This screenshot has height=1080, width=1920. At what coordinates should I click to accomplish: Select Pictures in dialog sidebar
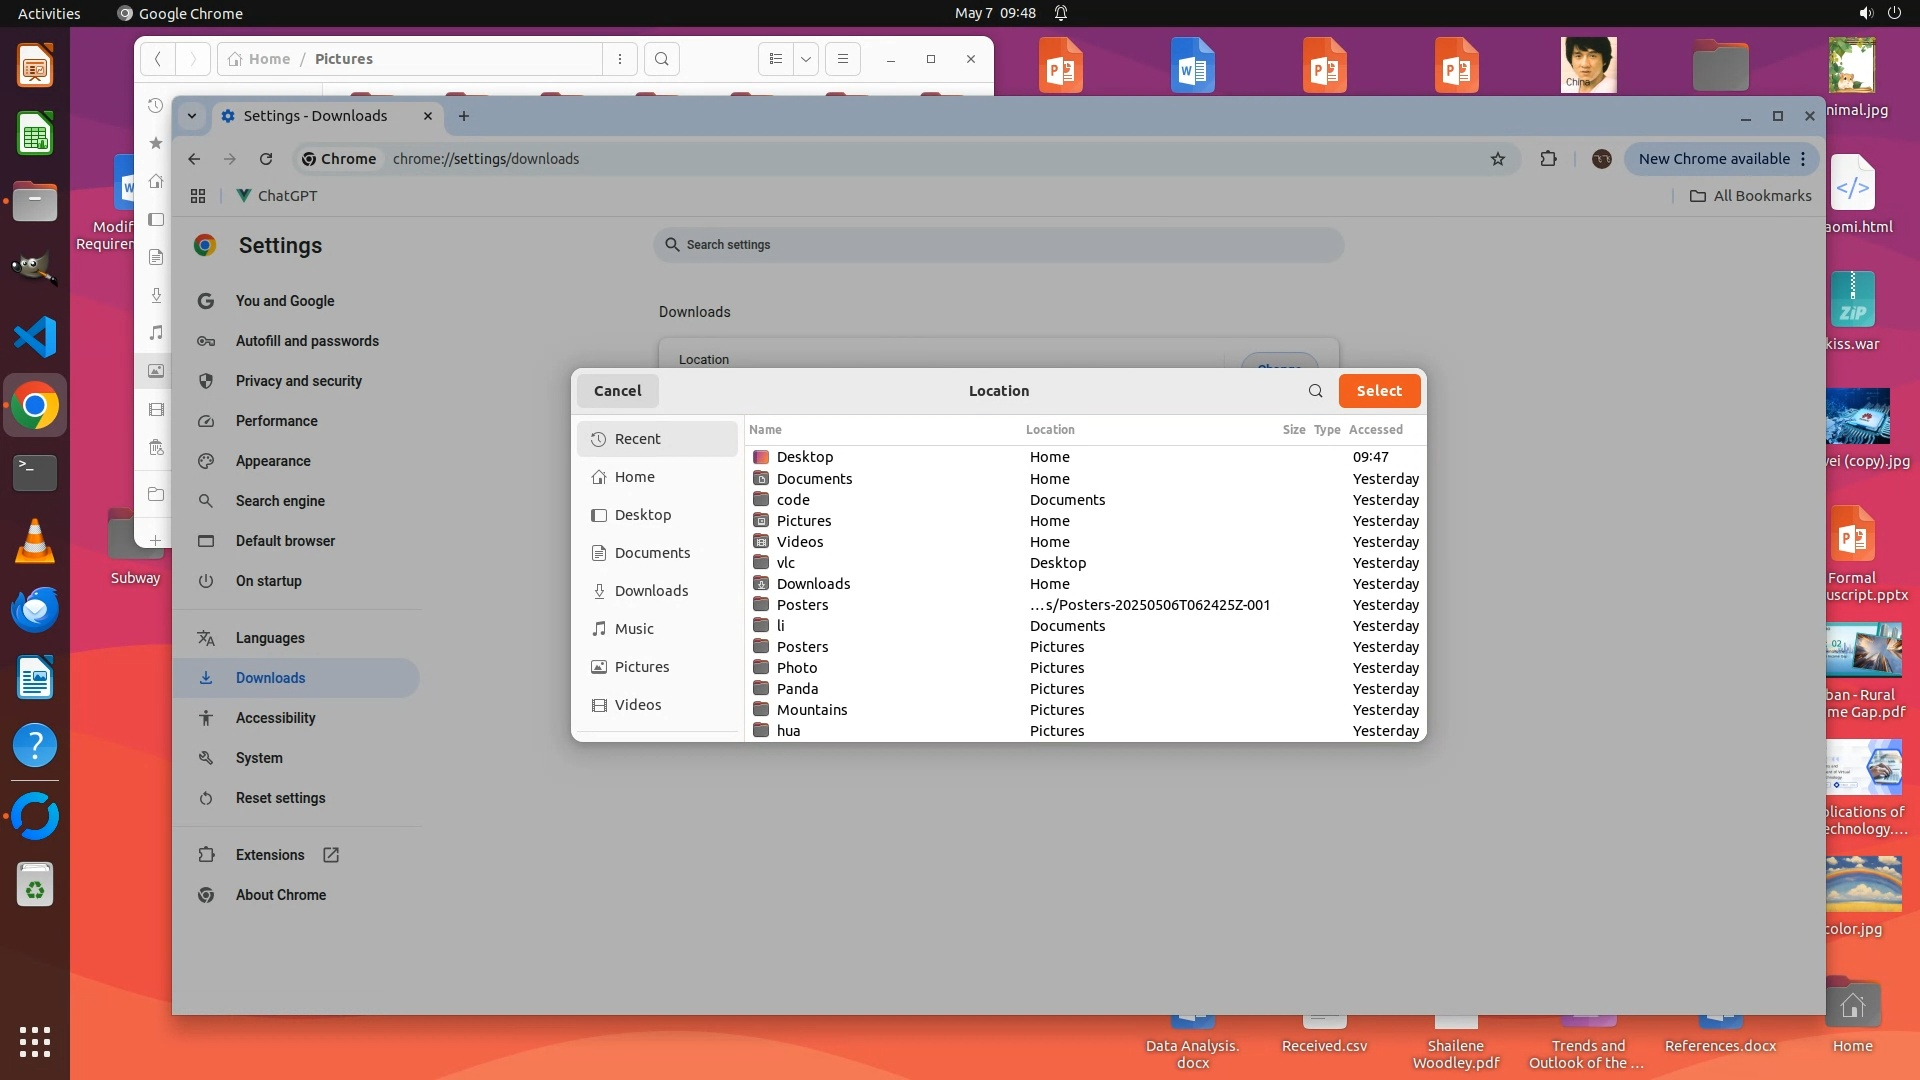click(641, 667)
